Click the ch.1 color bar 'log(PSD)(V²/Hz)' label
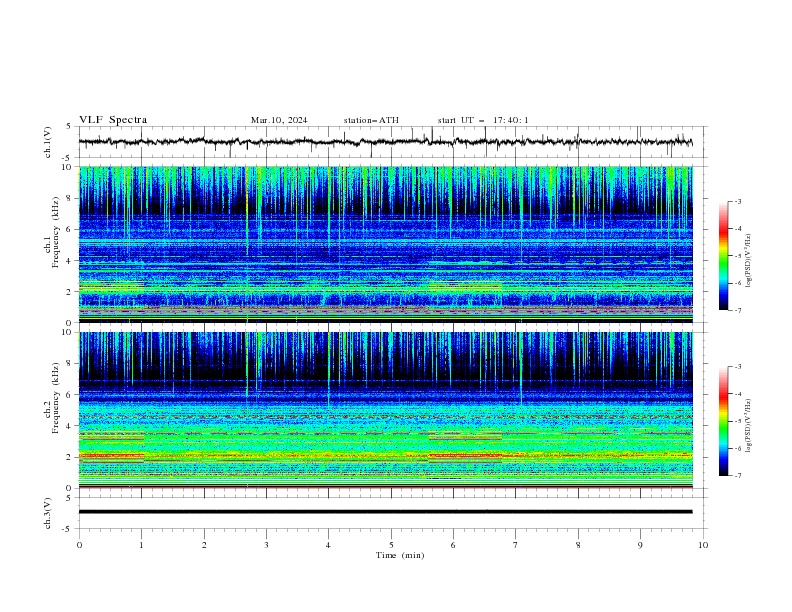 [748, 261]
